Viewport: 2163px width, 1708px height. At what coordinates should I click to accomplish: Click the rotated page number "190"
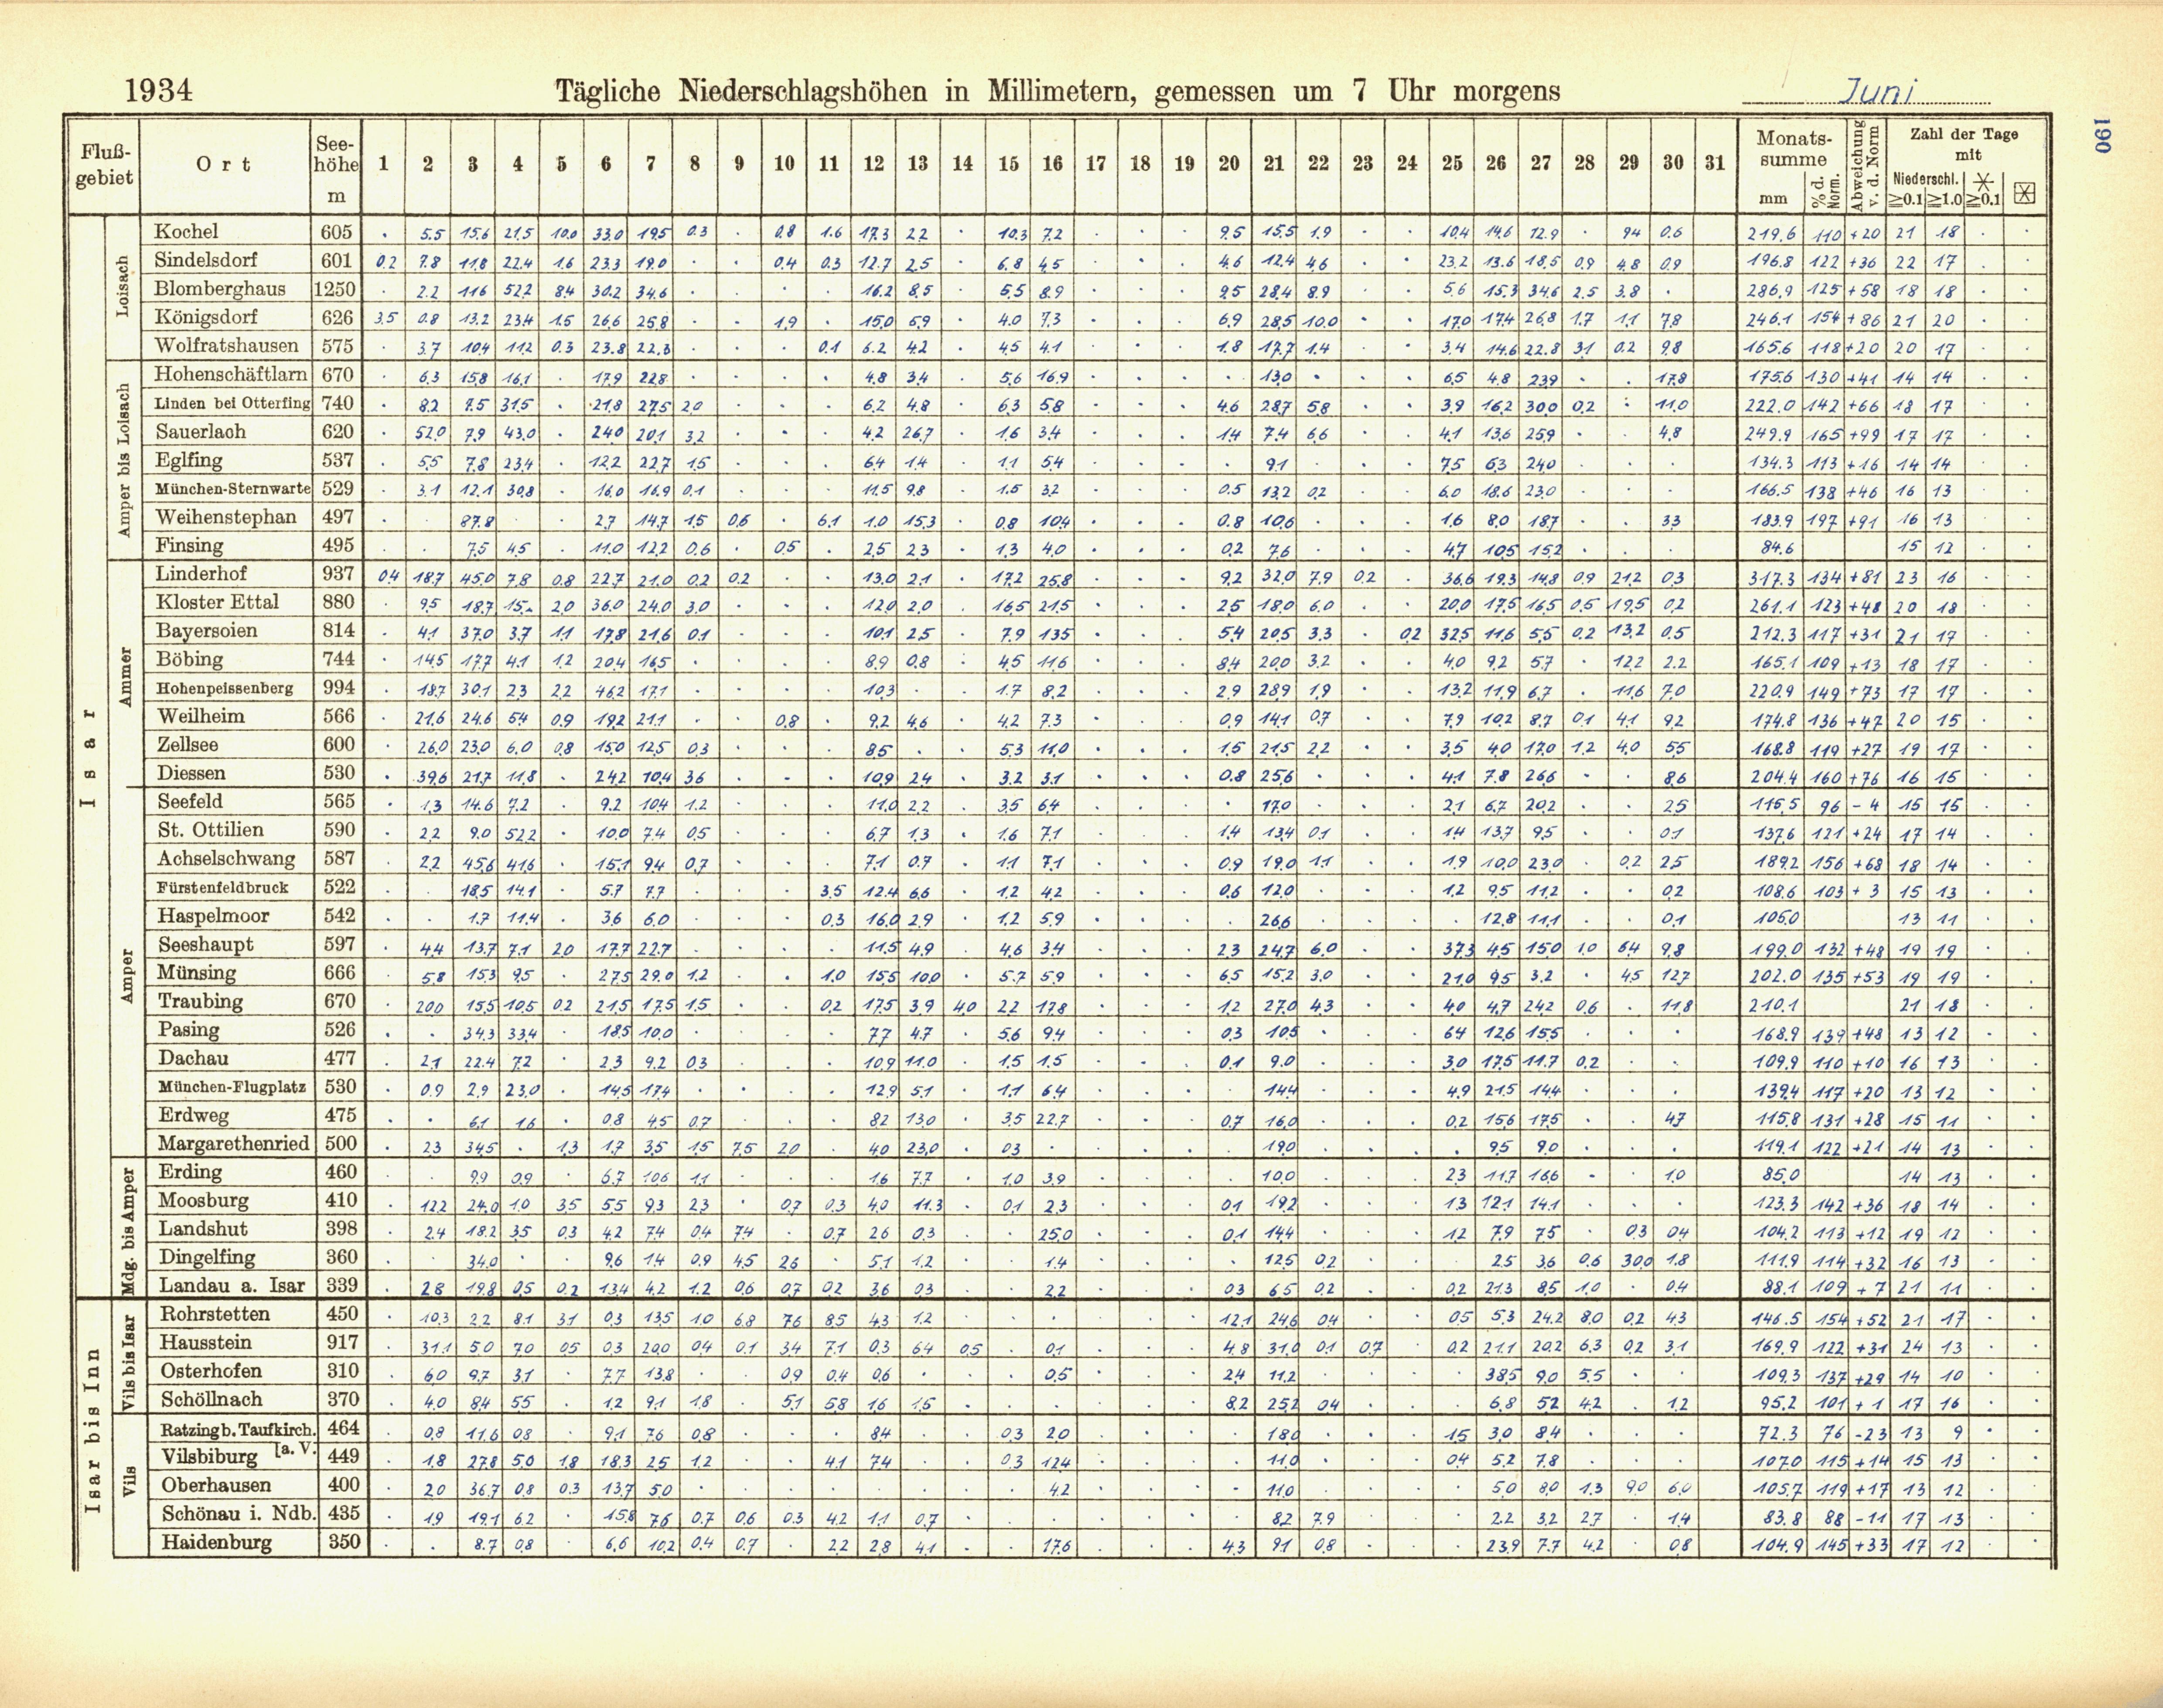click(x=2101, y=137)
